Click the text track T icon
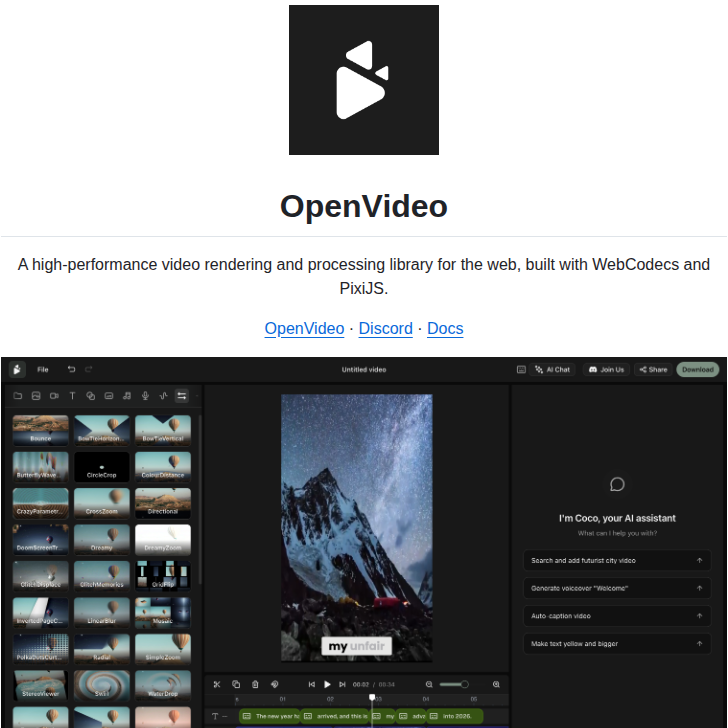 pos(215,716)
